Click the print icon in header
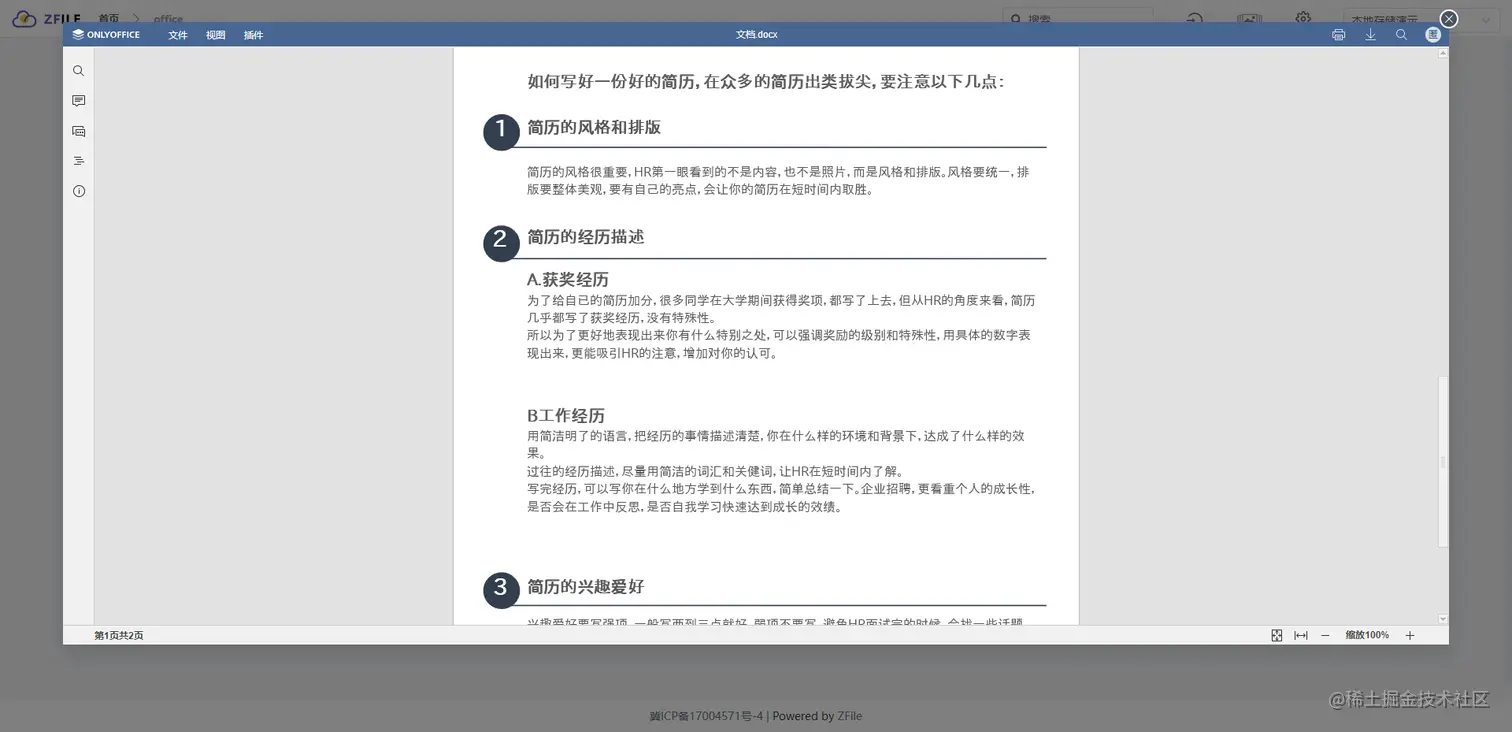1512x732 pixels. (1338, 35)
